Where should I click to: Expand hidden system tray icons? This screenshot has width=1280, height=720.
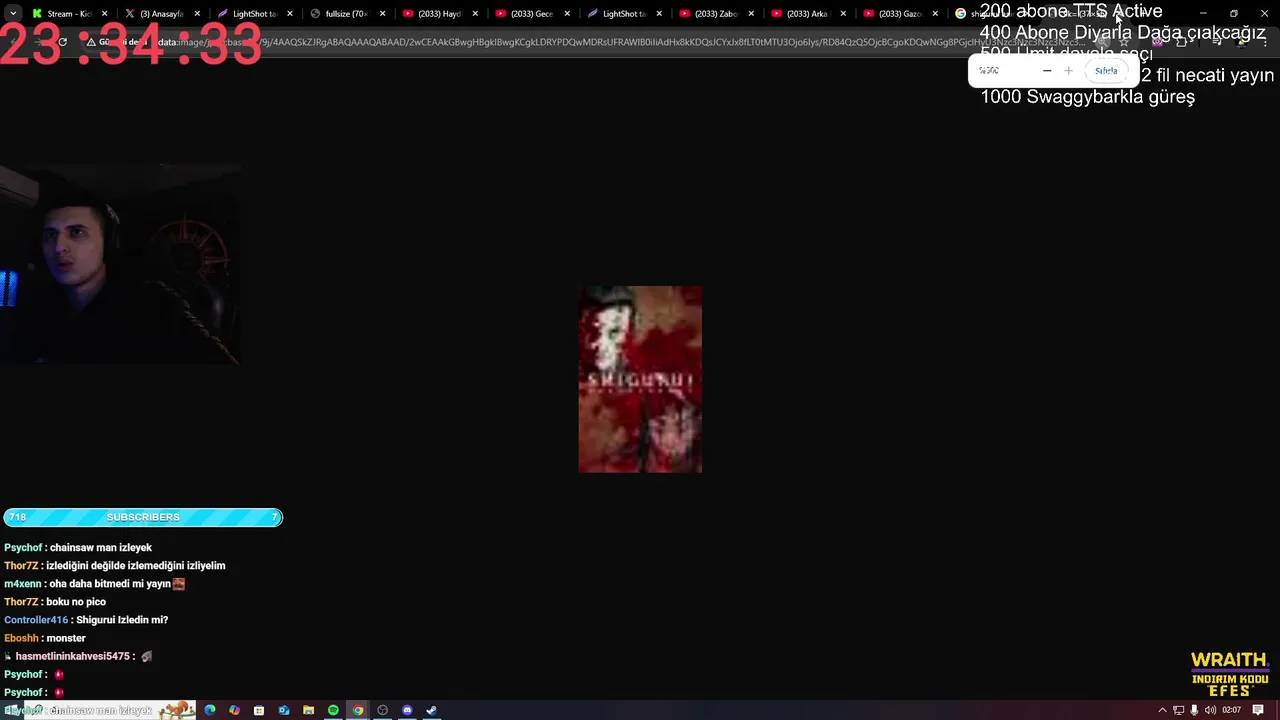click(x=1162, y=710)
